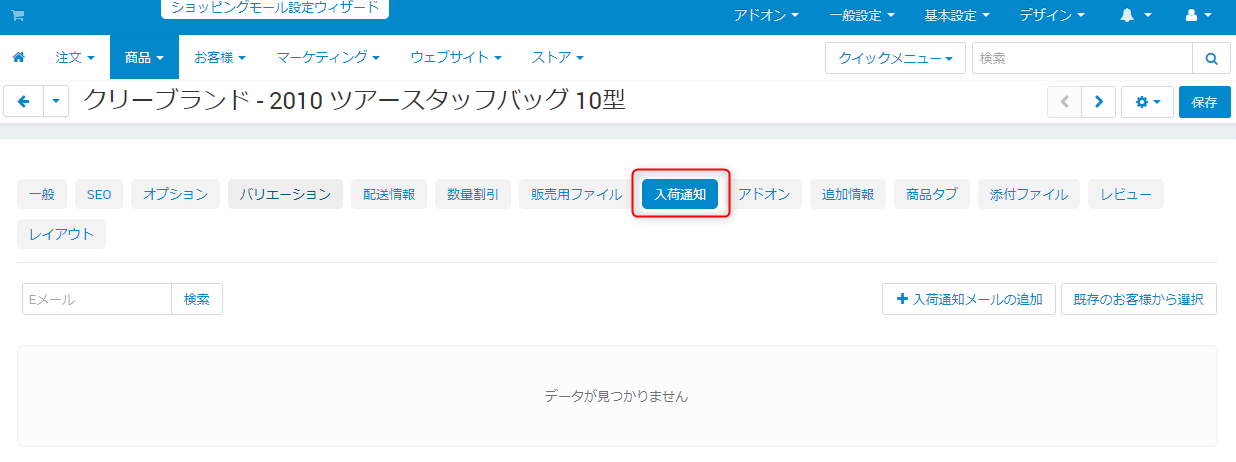Switch to the 配送情報 tab
Viewport: 1236px width, 462px height.
(x=389, y=195)
